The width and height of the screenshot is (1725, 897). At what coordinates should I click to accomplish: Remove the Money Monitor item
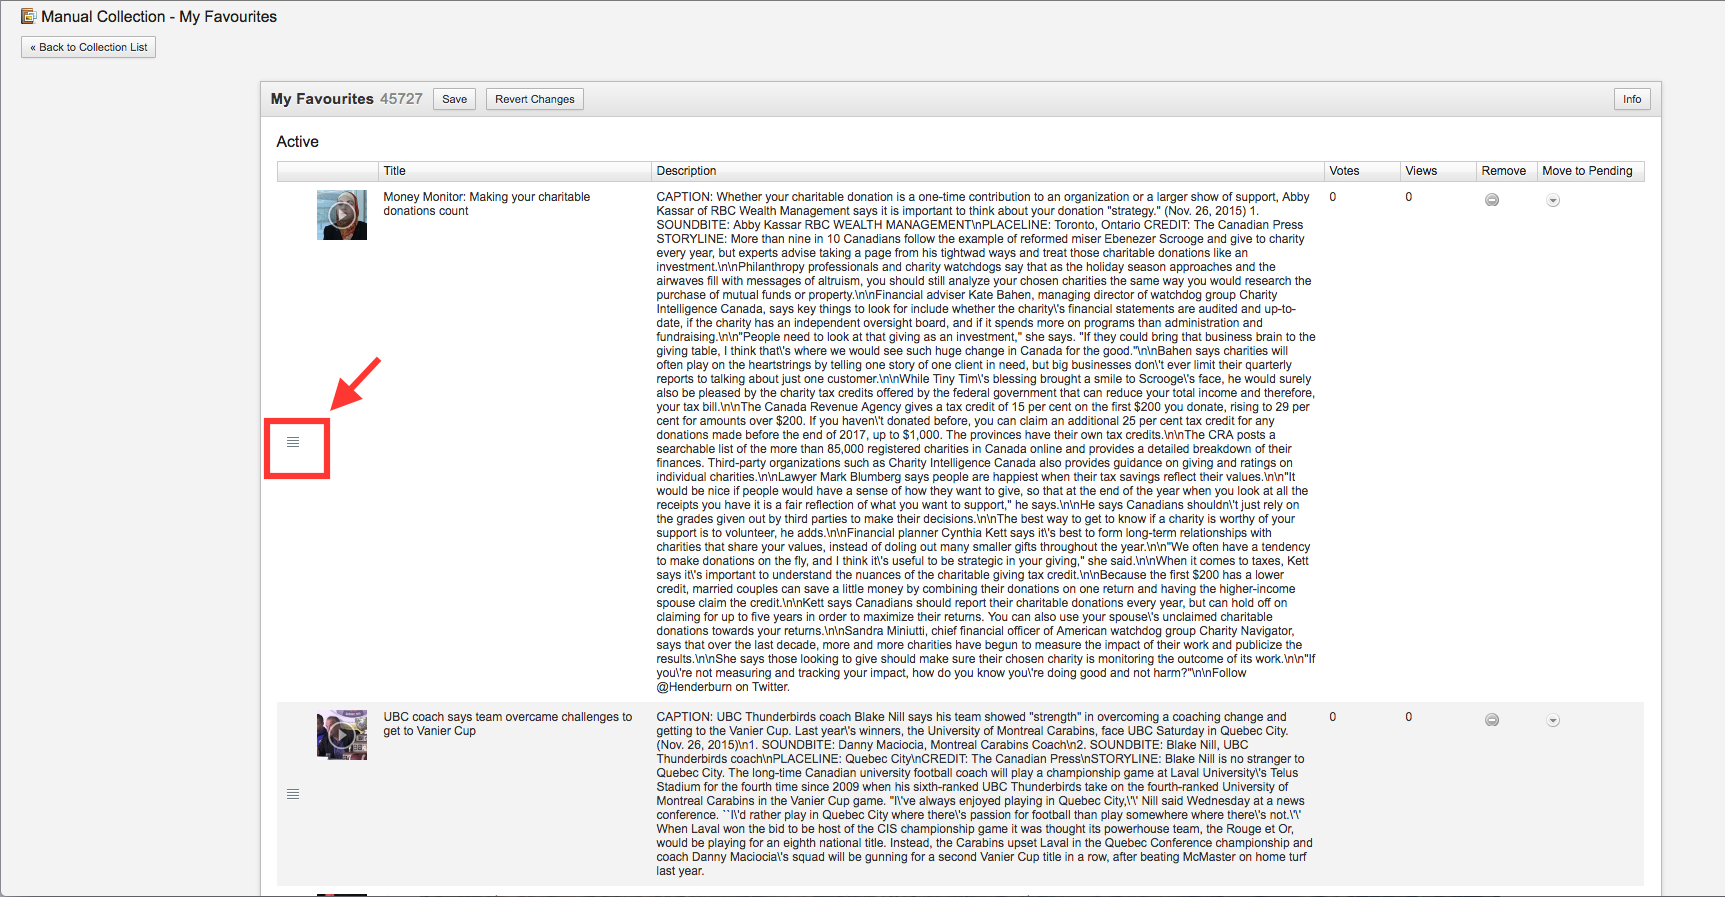tap(1492, 200)
